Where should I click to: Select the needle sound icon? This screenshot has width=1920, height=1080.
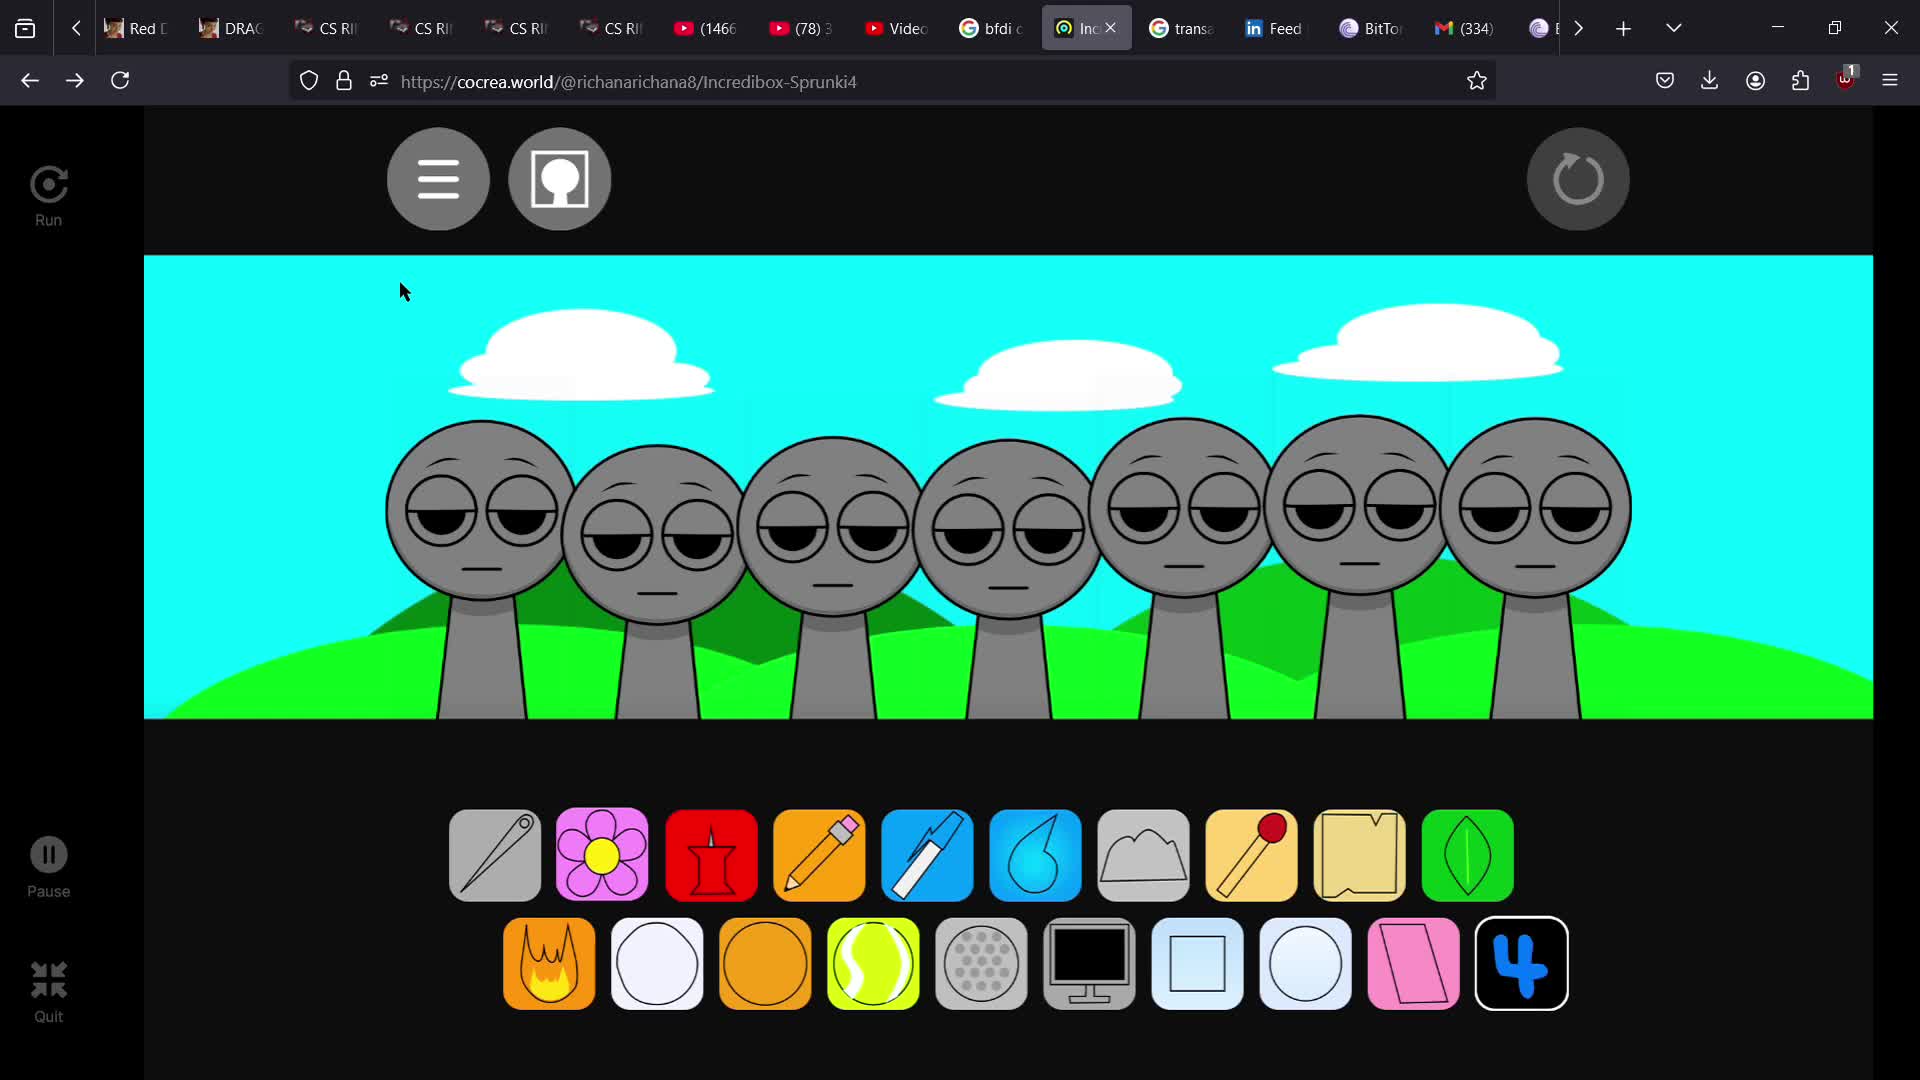coord(494,855)
